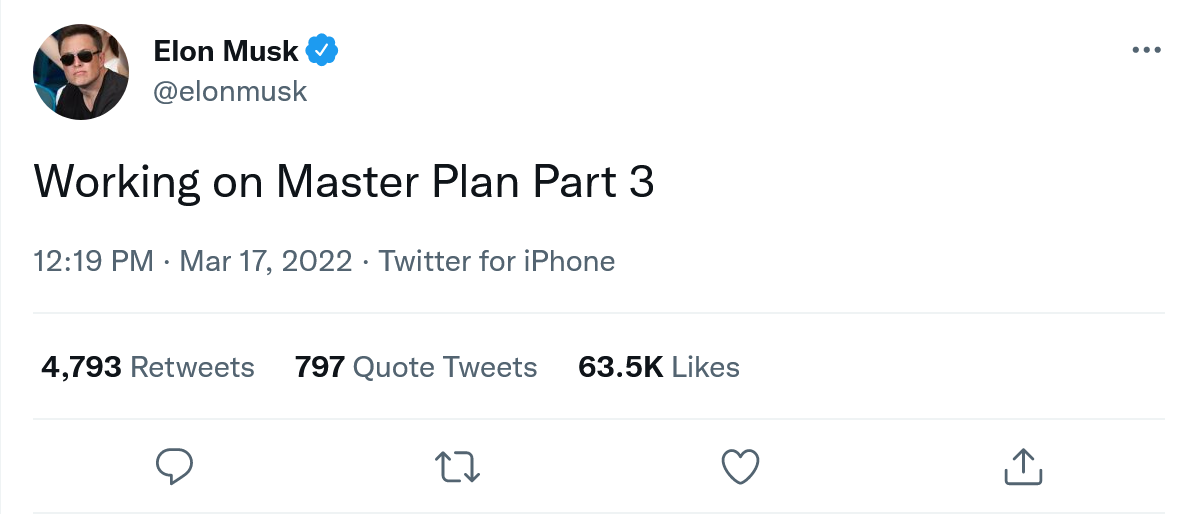Open the share icon menu
Viewport: 1196px width, 514px height.
pyautogui.click(x=1022, y=466)
